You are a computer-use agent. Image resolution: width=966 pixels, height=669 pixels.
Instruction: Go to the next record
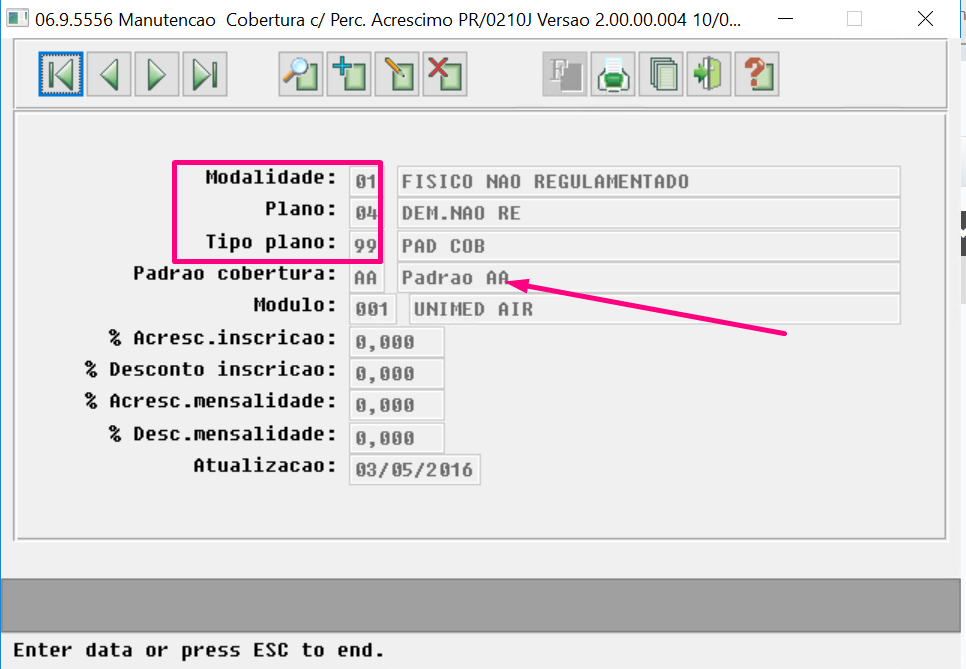tap(157, 75)
